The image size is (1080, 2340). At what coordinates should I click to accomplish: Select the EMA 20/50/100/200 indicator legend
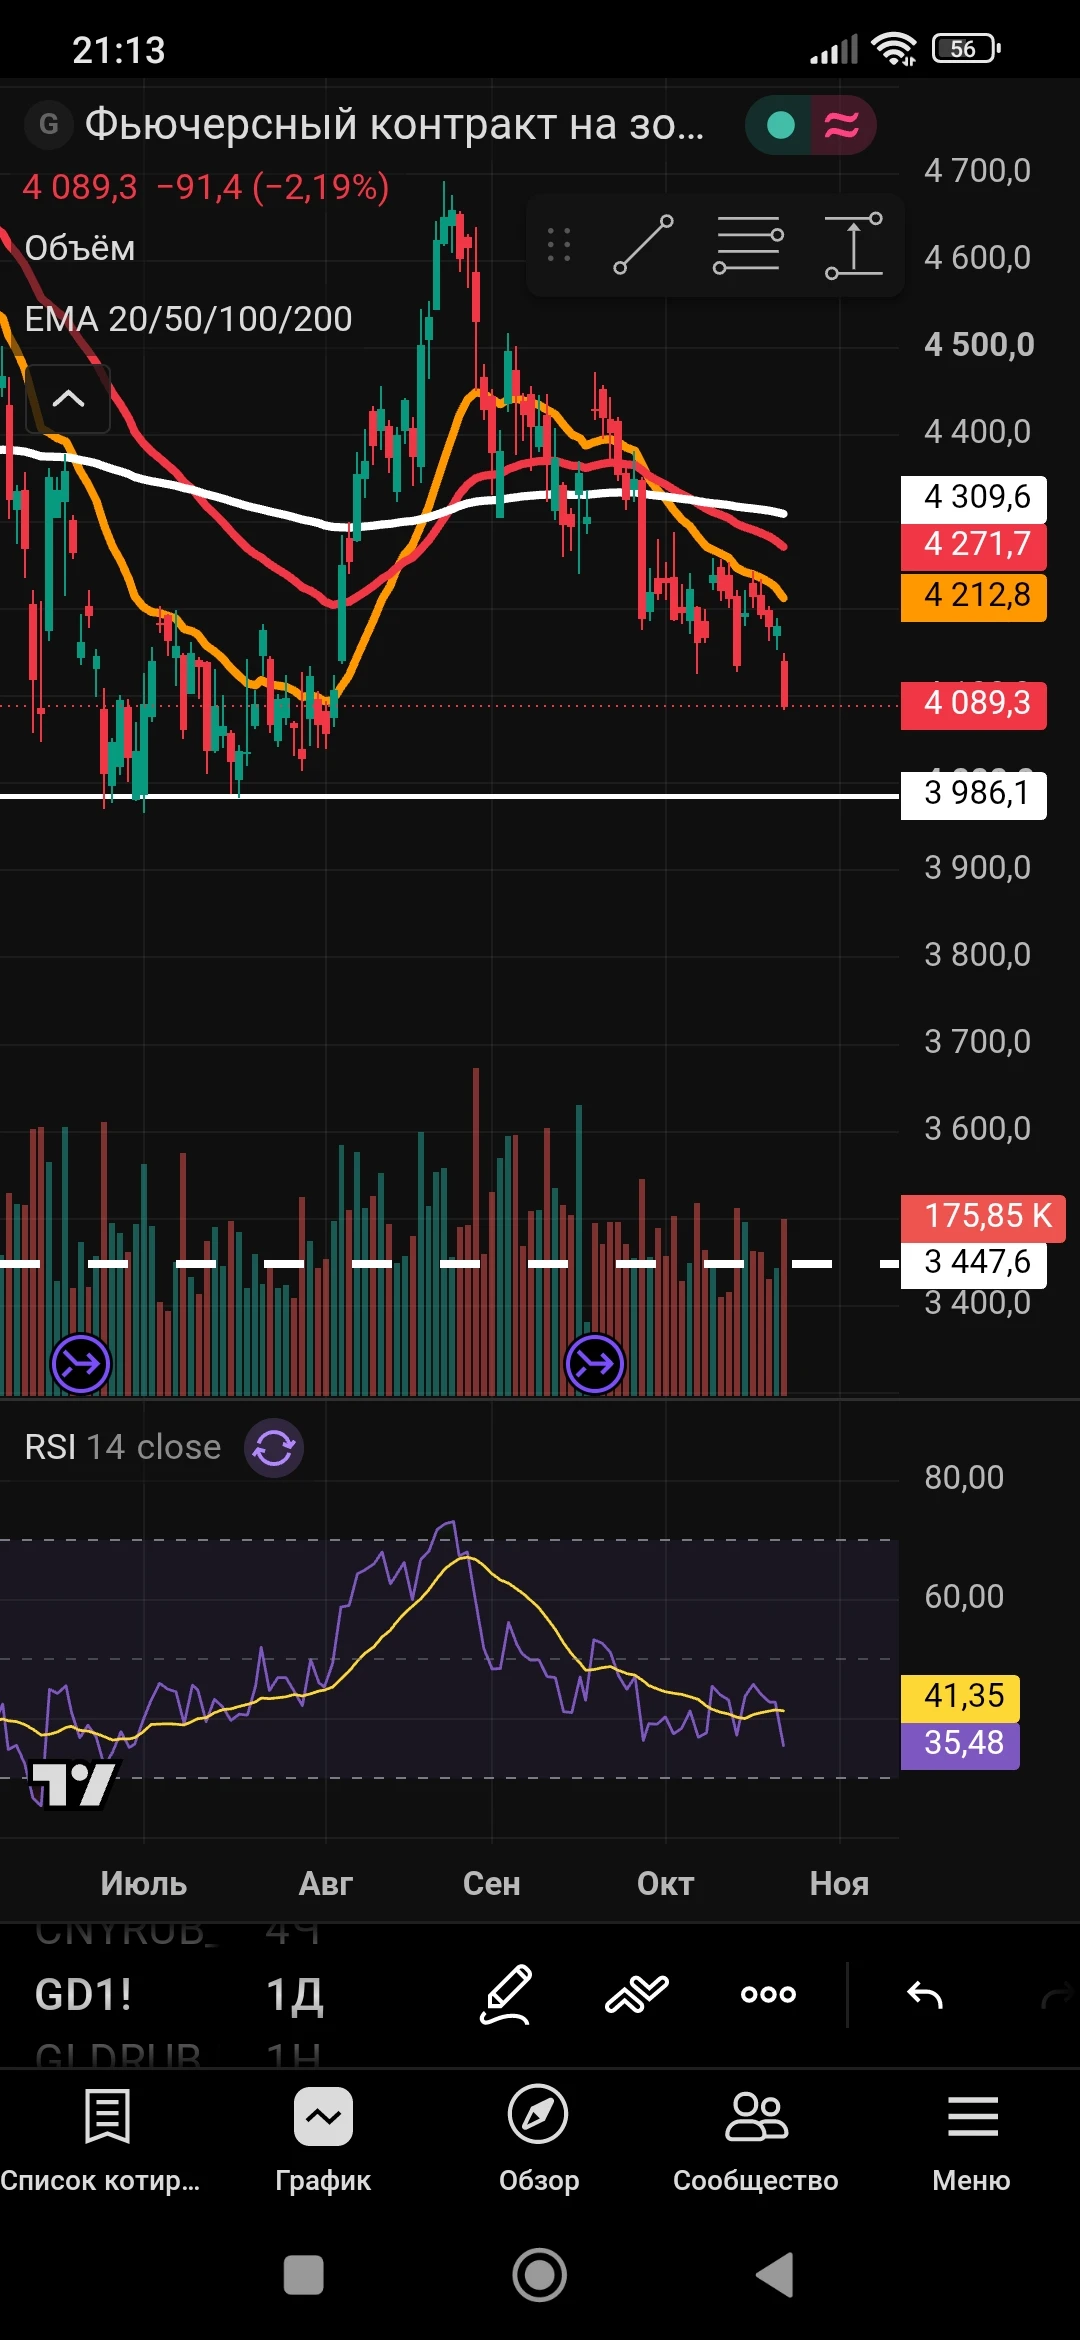pyautogui.click(x=188, y=319)
